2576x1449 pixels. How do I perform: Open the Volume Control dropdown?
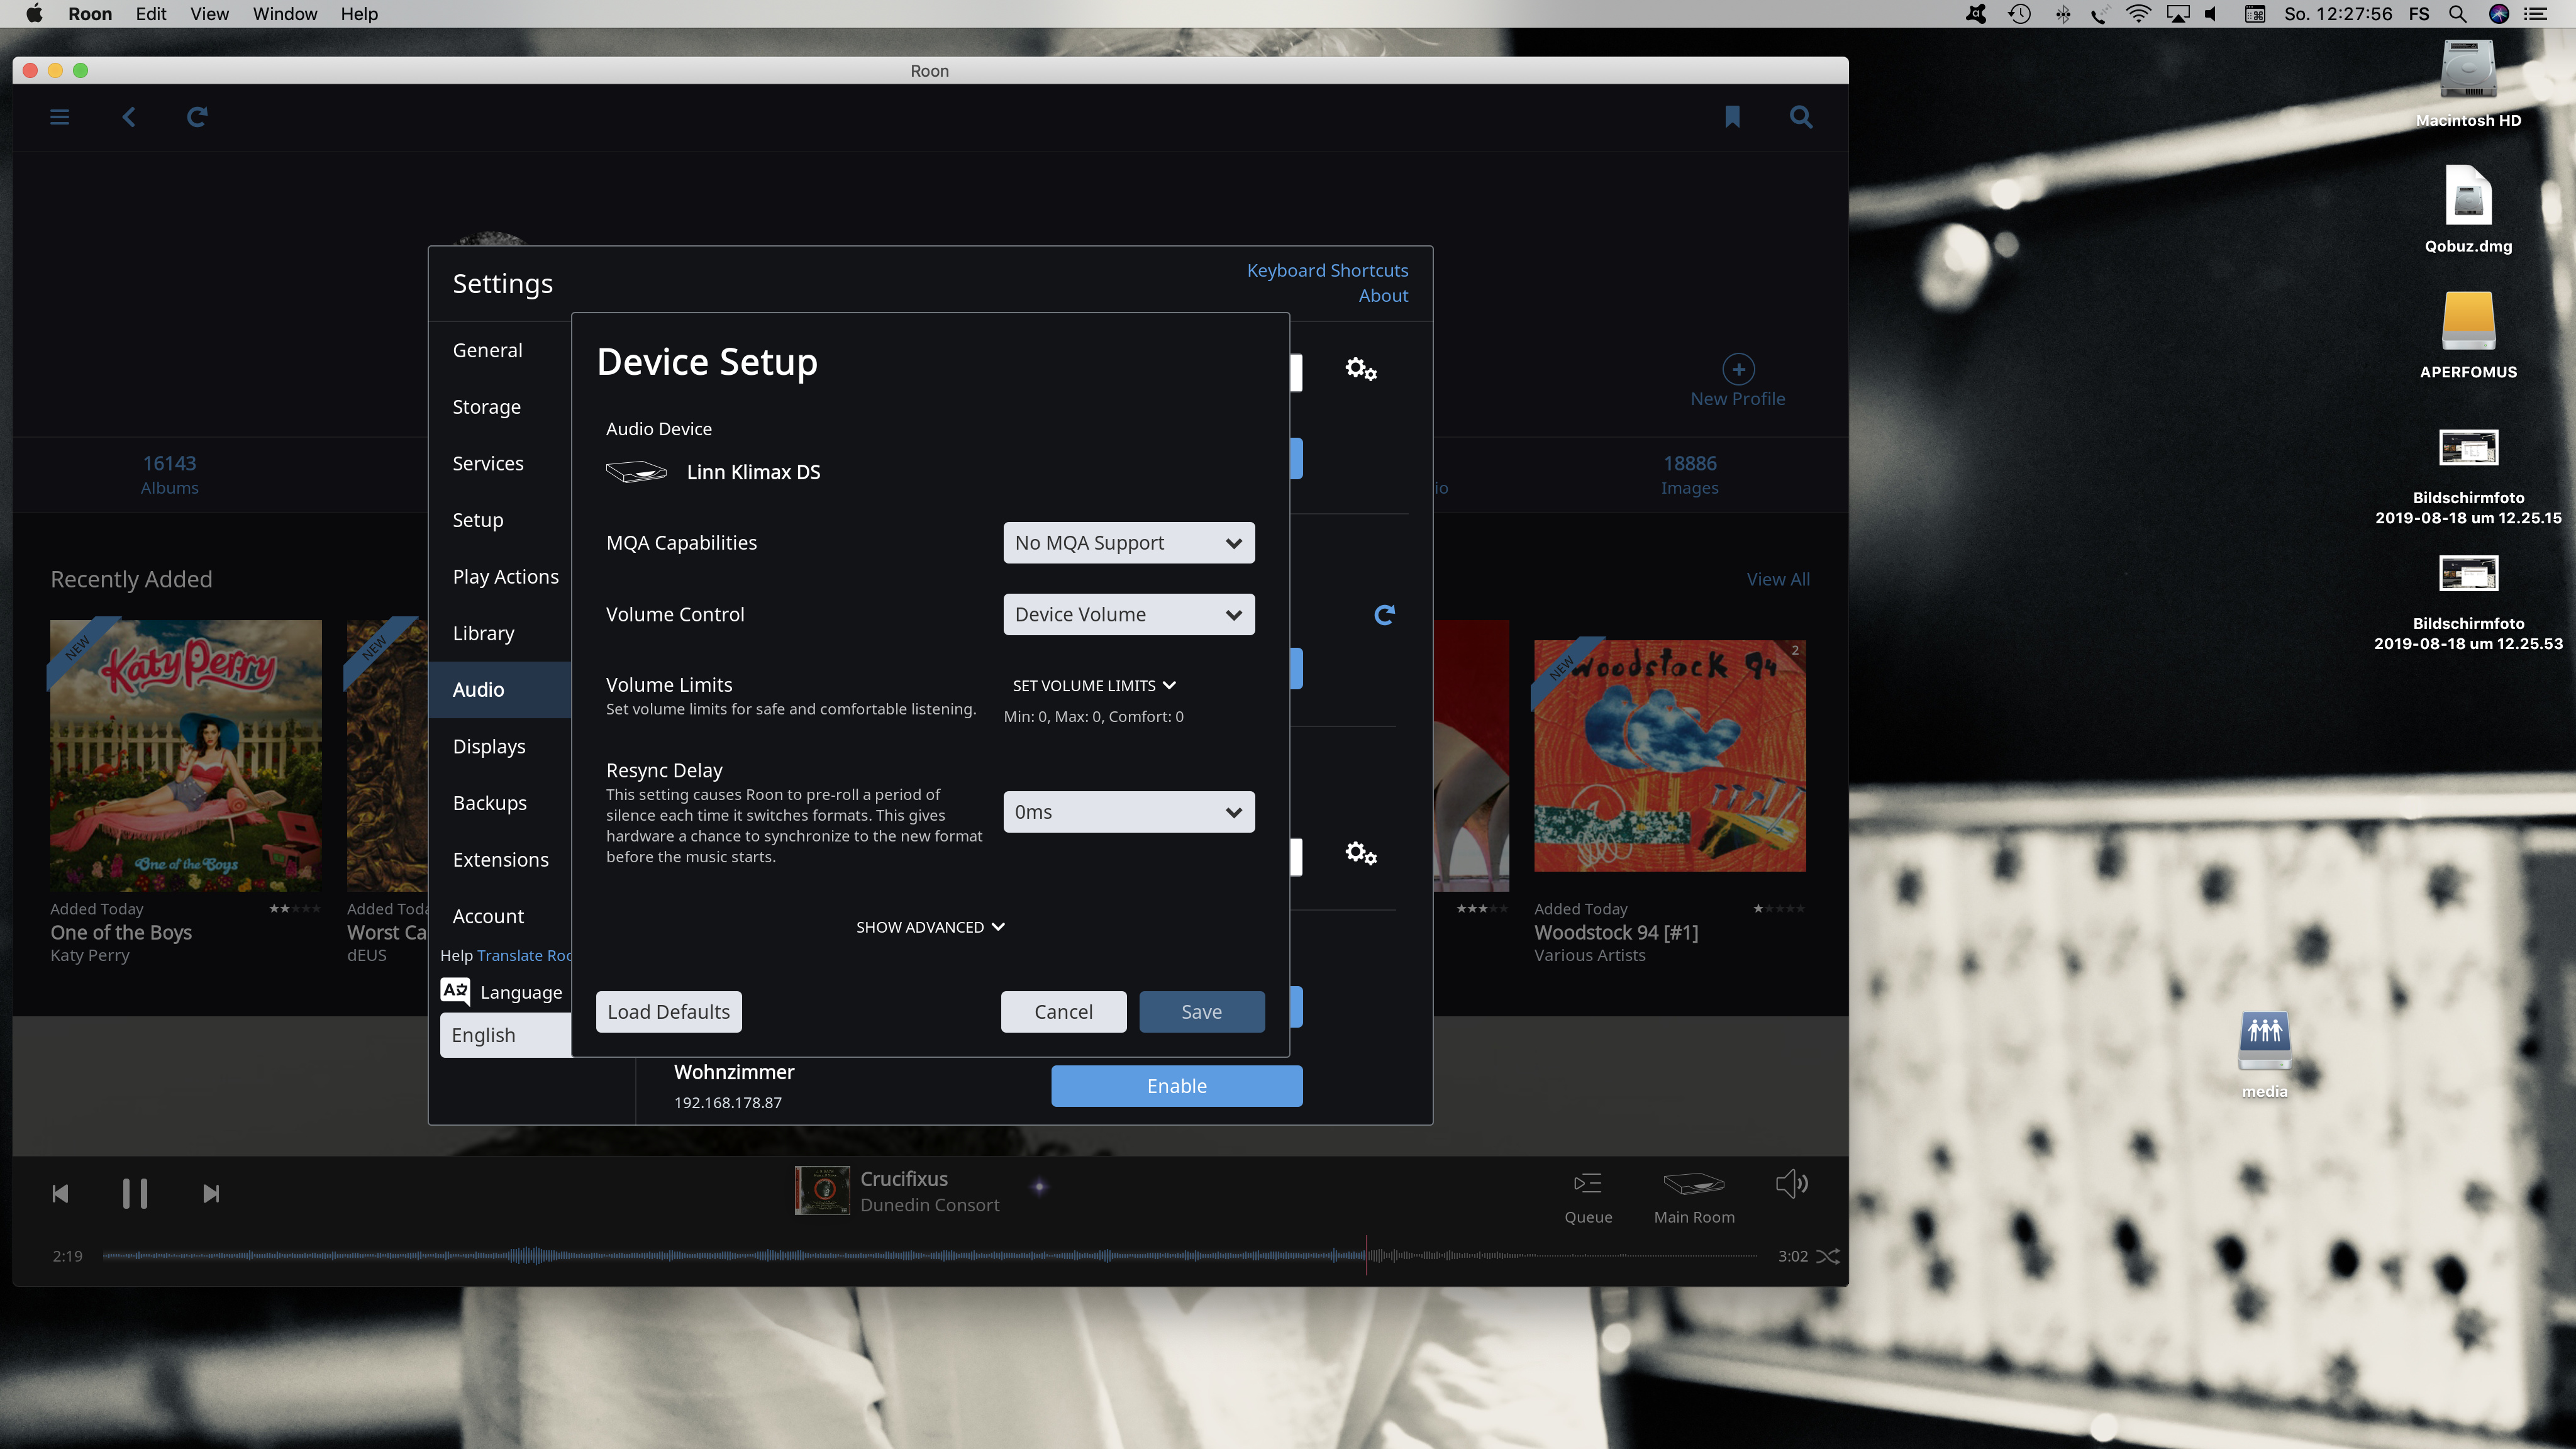[1129, 615]
